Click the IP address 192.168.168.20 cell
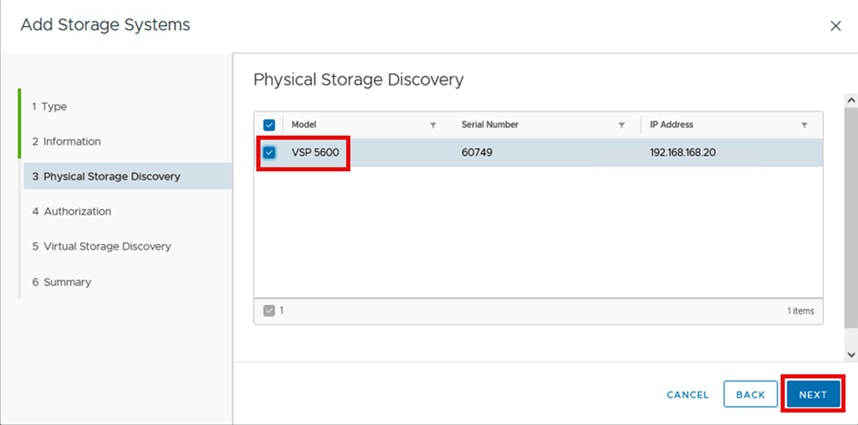 683,153
